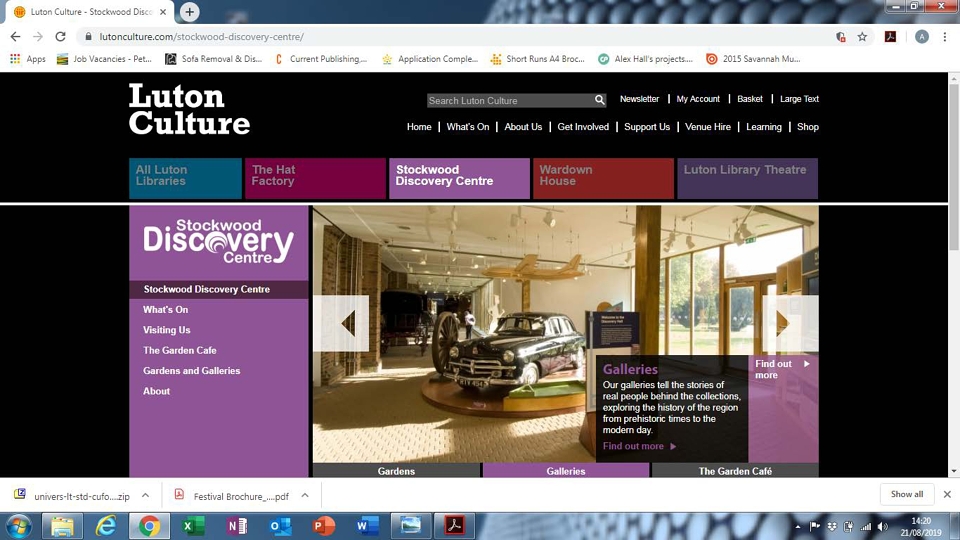Open Outlook from the taskbar

(280, 526)
